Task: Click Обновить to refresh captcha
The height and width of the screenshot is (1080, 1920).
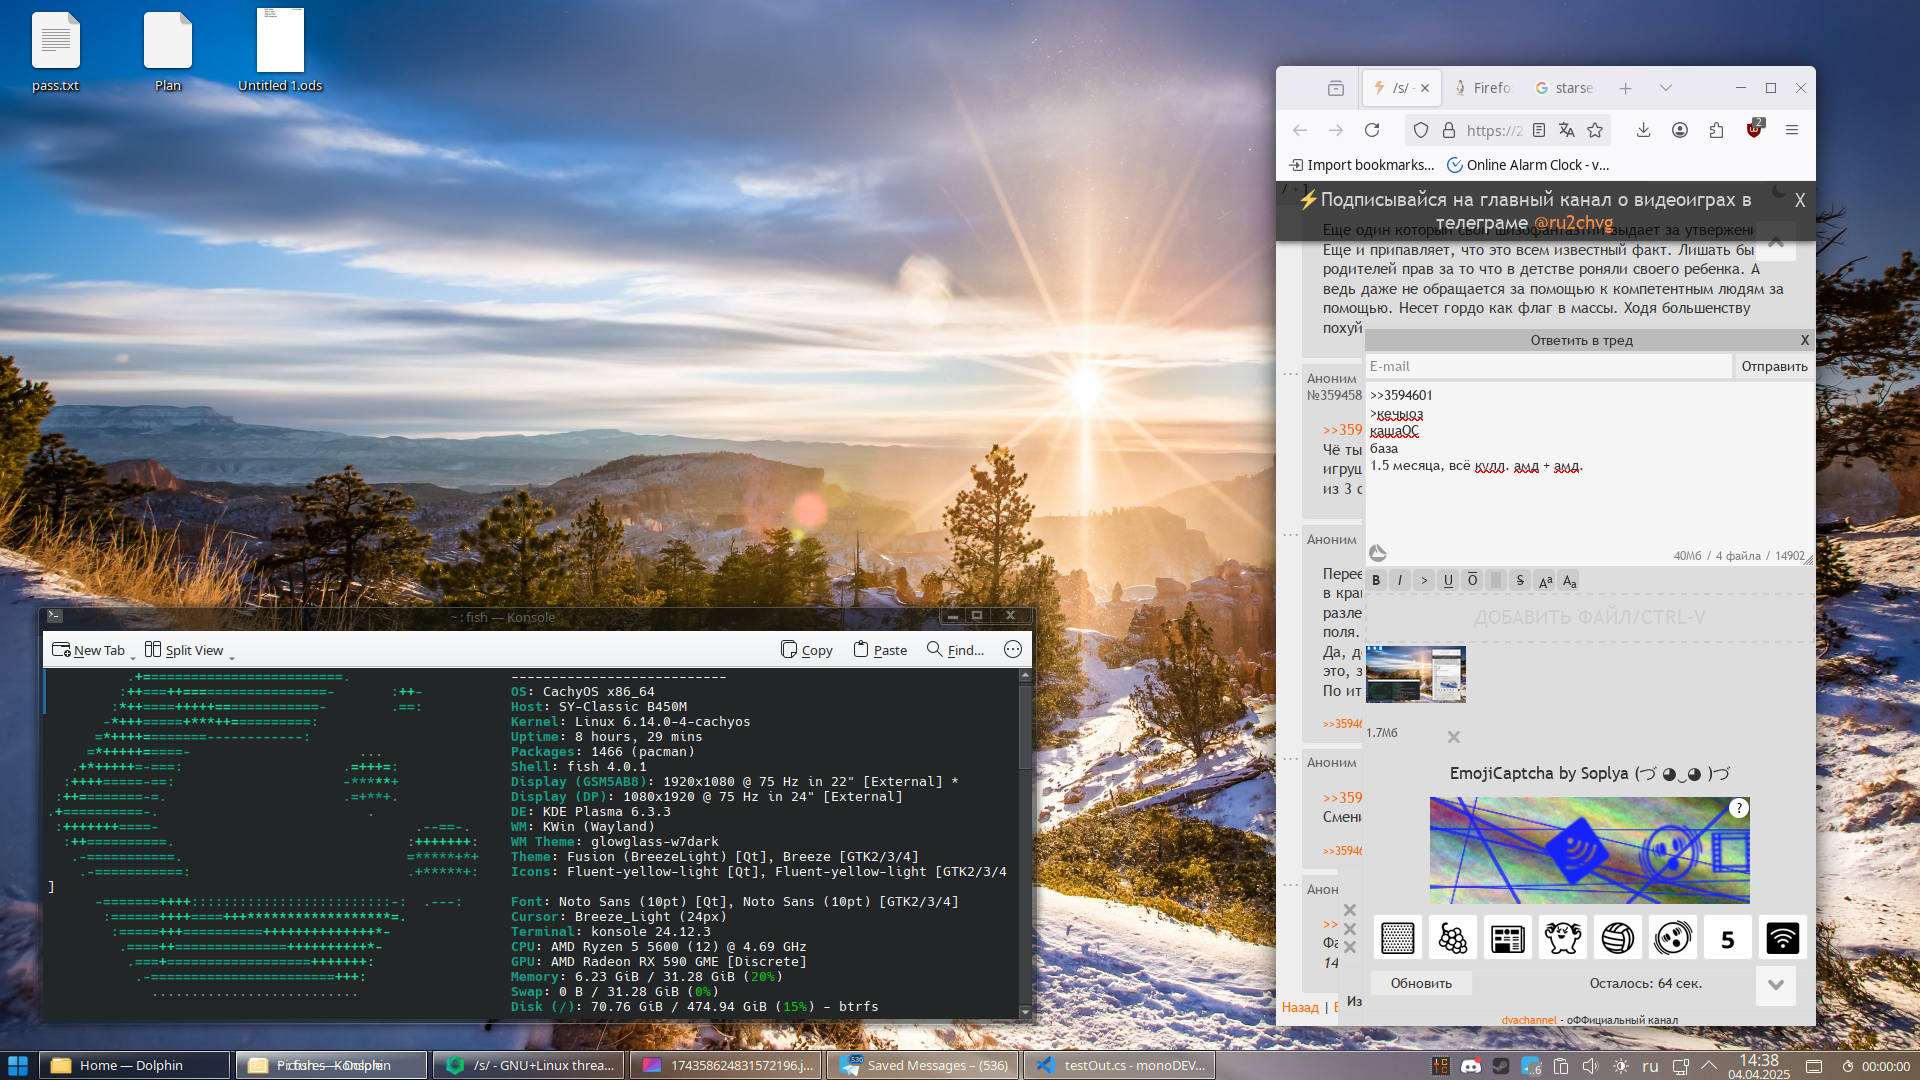Action: [x=1420, y=983]
